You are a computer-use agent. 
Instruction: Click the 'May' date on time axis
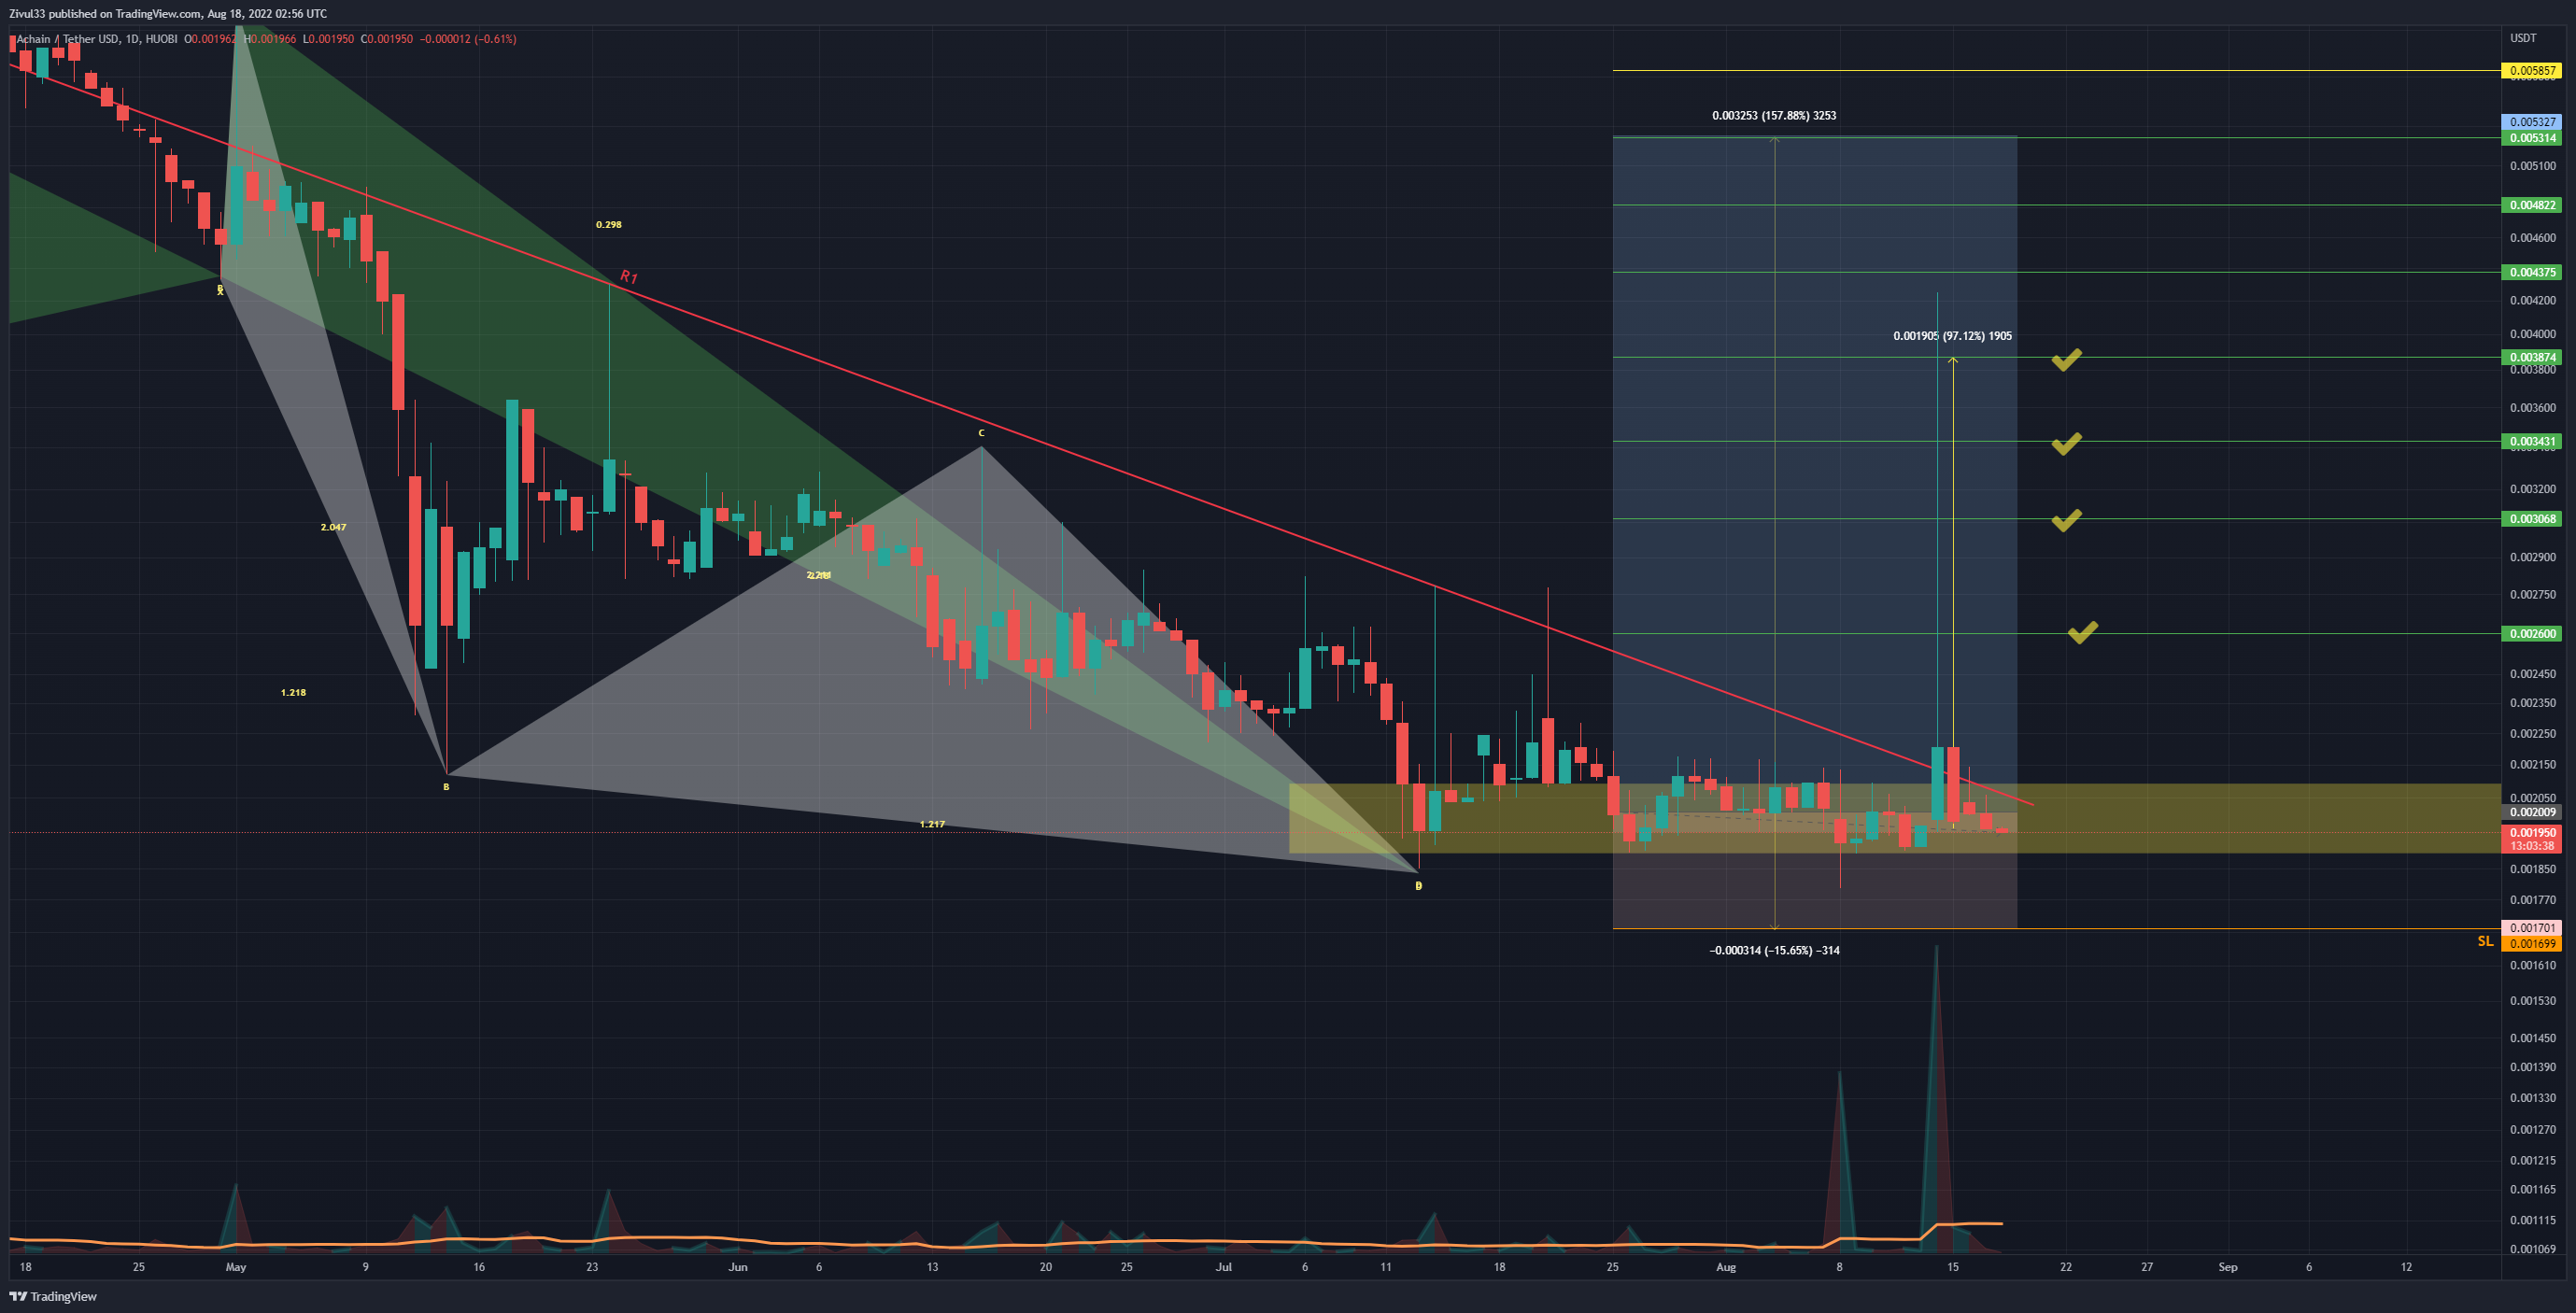(236, 1267)
